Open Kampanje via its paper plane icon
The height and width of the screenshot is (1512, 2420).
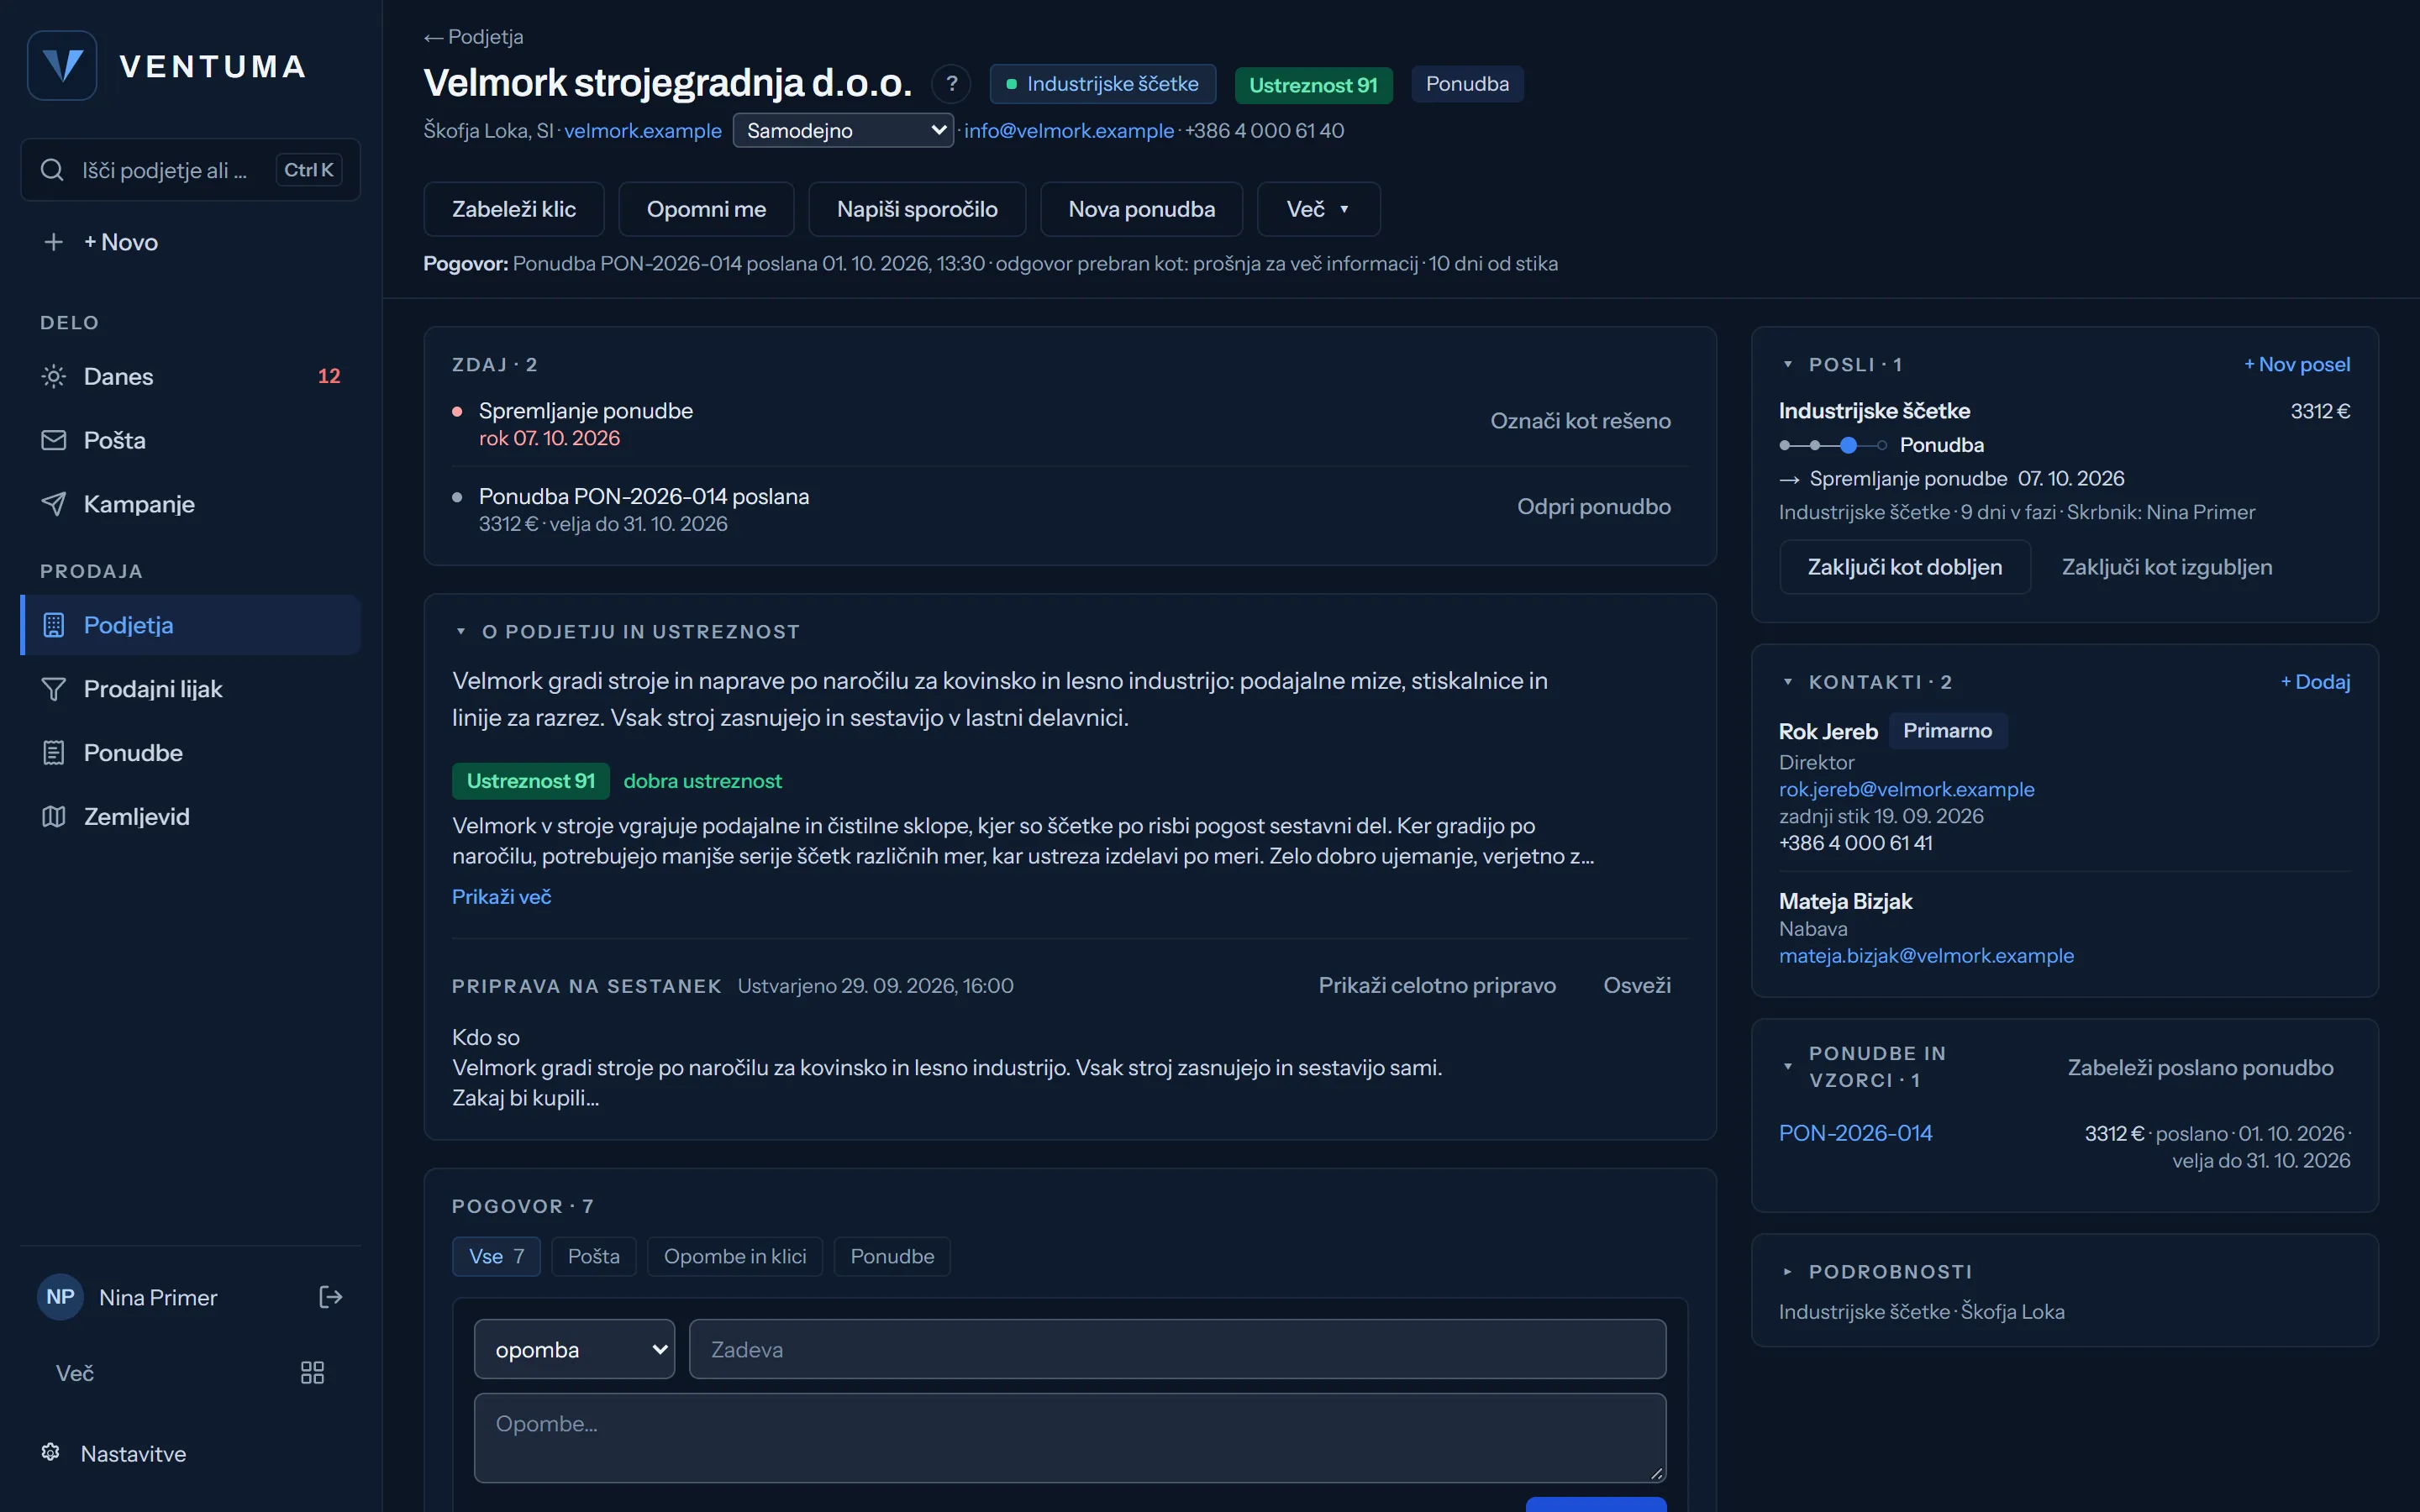pyautogui.click(x=54, y=504)
